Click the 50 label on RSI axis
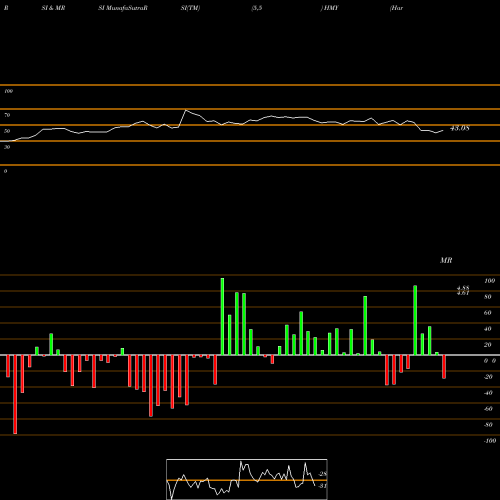This screenshot has height=500, width=500. pos(7,131)
